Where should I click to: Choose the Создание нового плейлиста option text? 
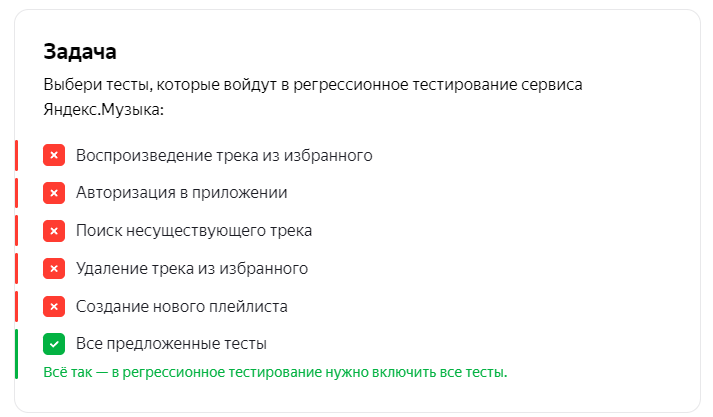pos(181,306)
